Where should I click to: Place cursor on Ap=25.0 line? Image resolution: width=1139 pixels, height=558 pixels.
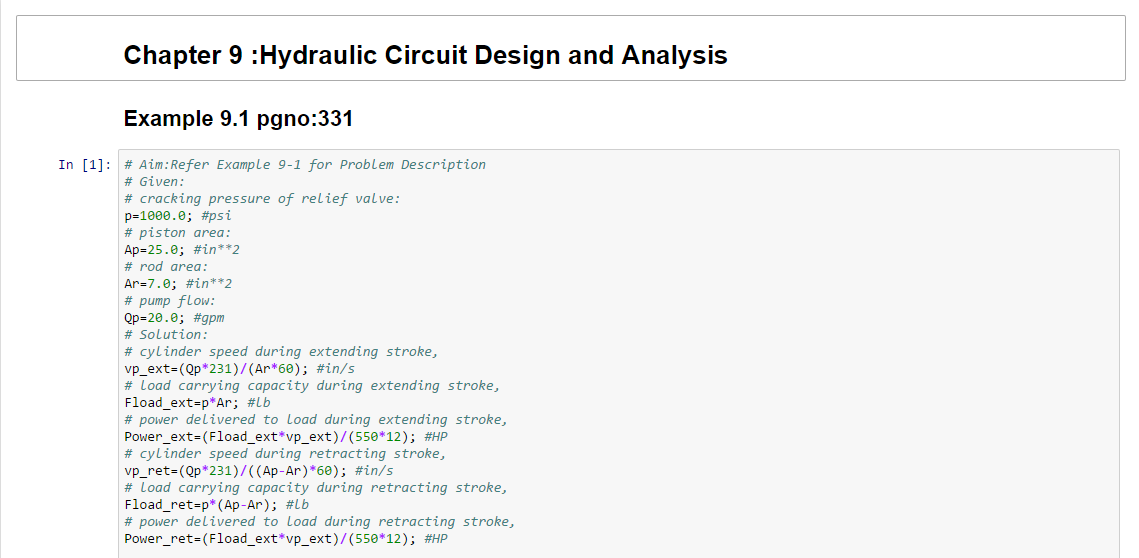pos(181,250)
